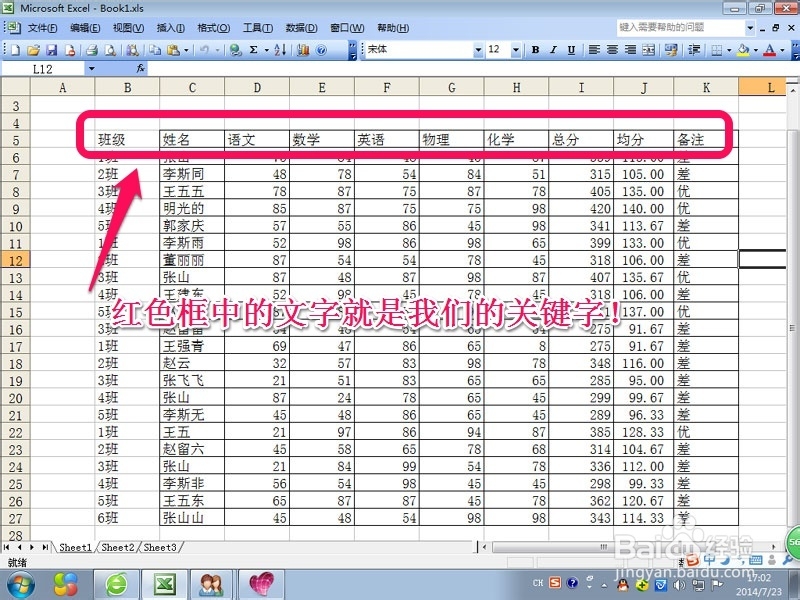
Task: Click the Save icon on toolbar
Action: (53, 49)
